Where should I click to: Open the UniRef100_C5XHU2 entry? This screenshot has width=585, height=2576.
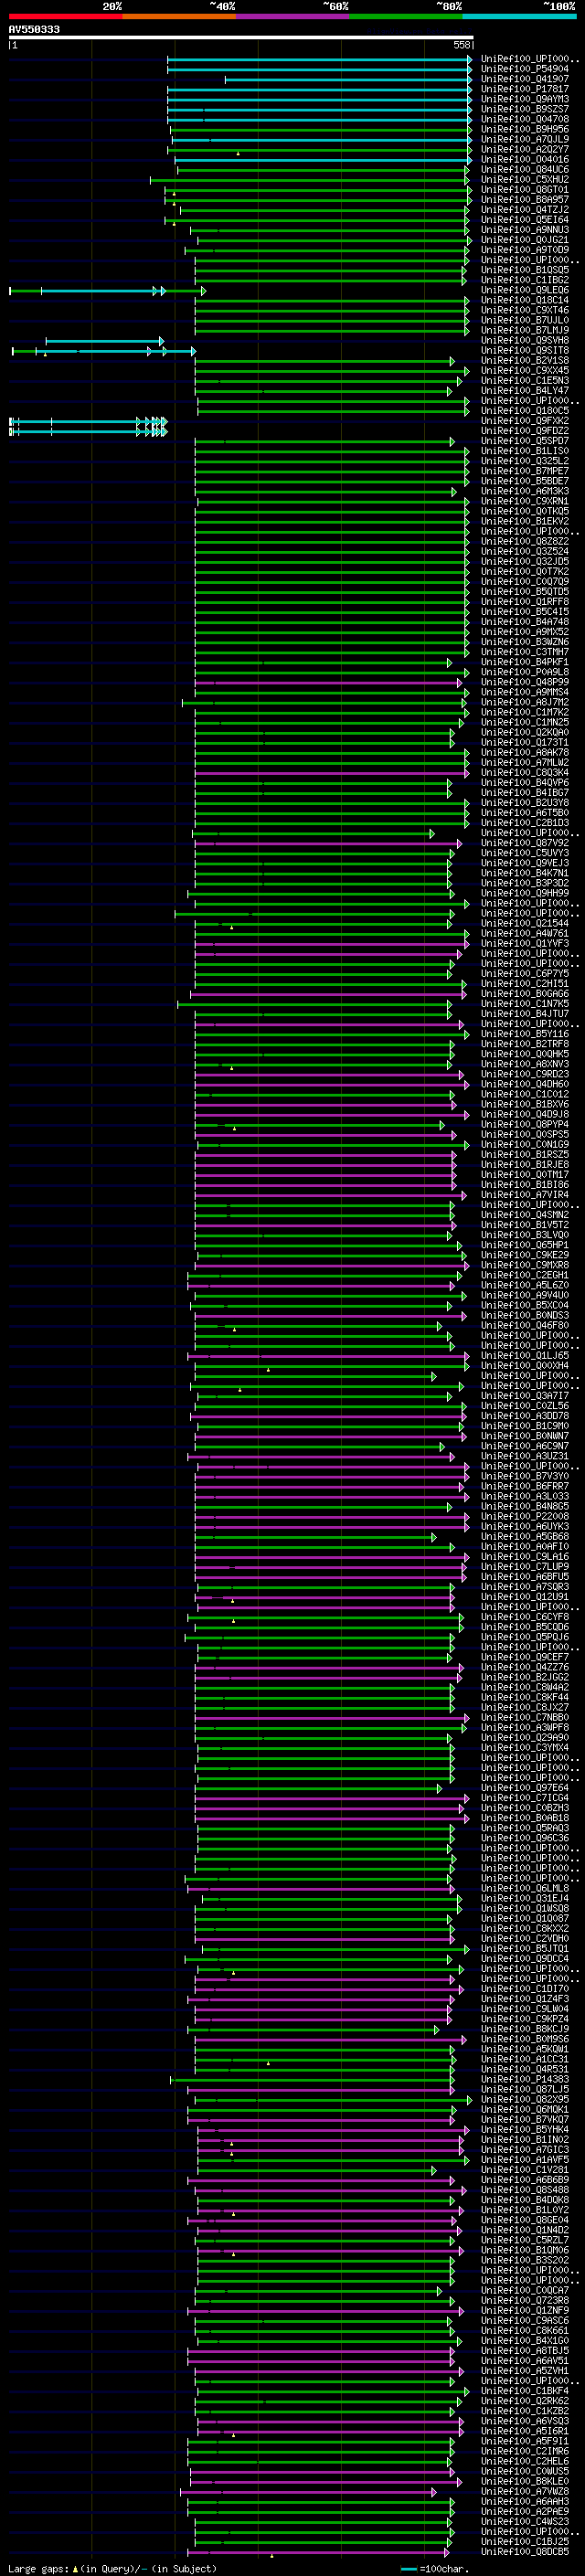tap(524, 180)
